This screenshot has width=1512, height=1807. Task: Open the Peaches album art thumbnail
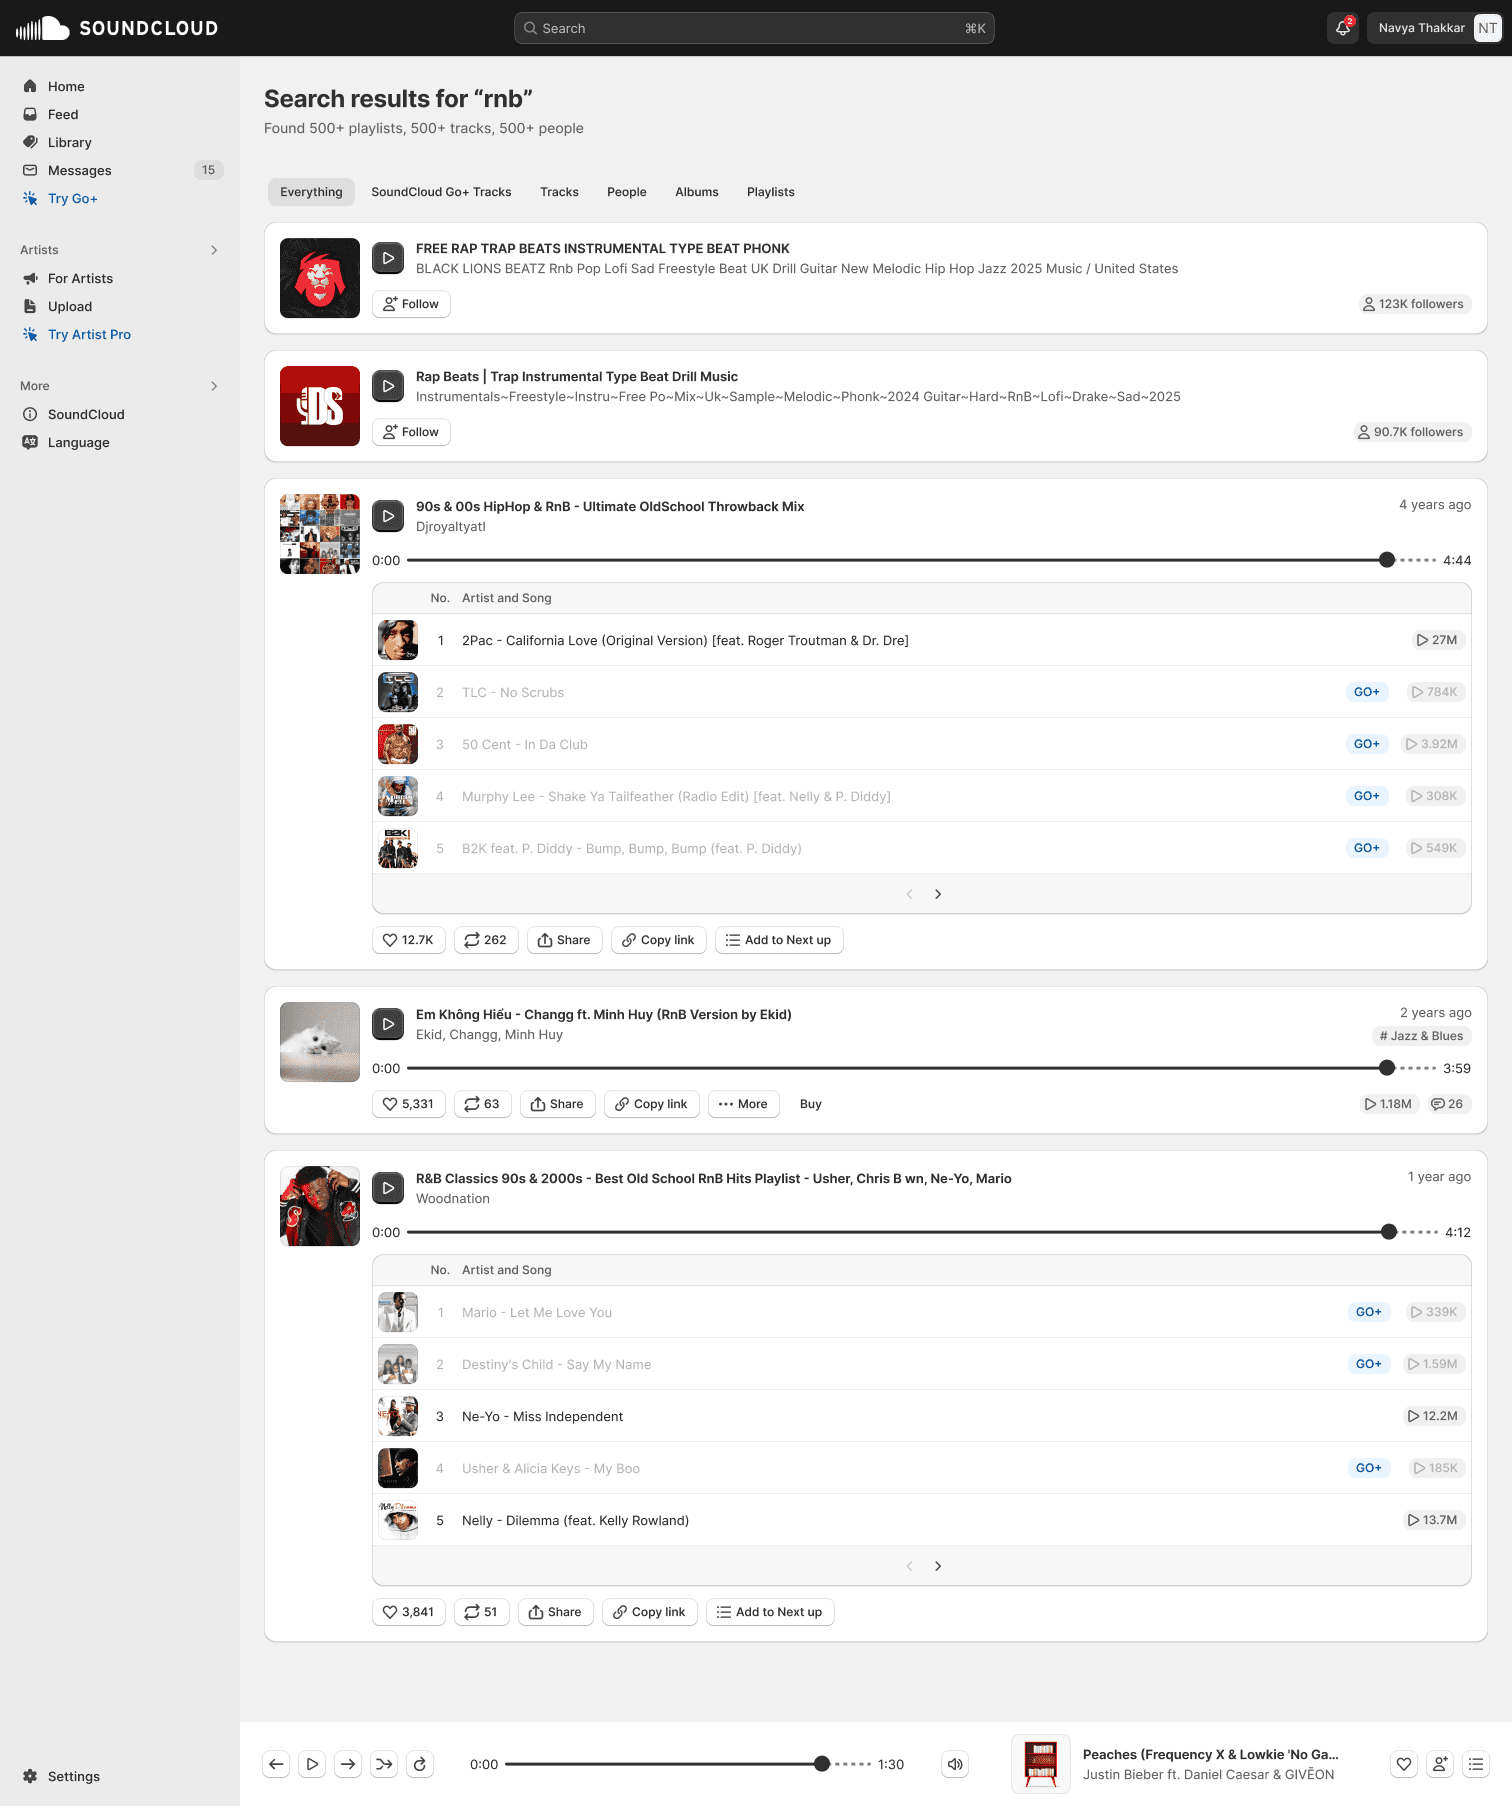1041,1764
